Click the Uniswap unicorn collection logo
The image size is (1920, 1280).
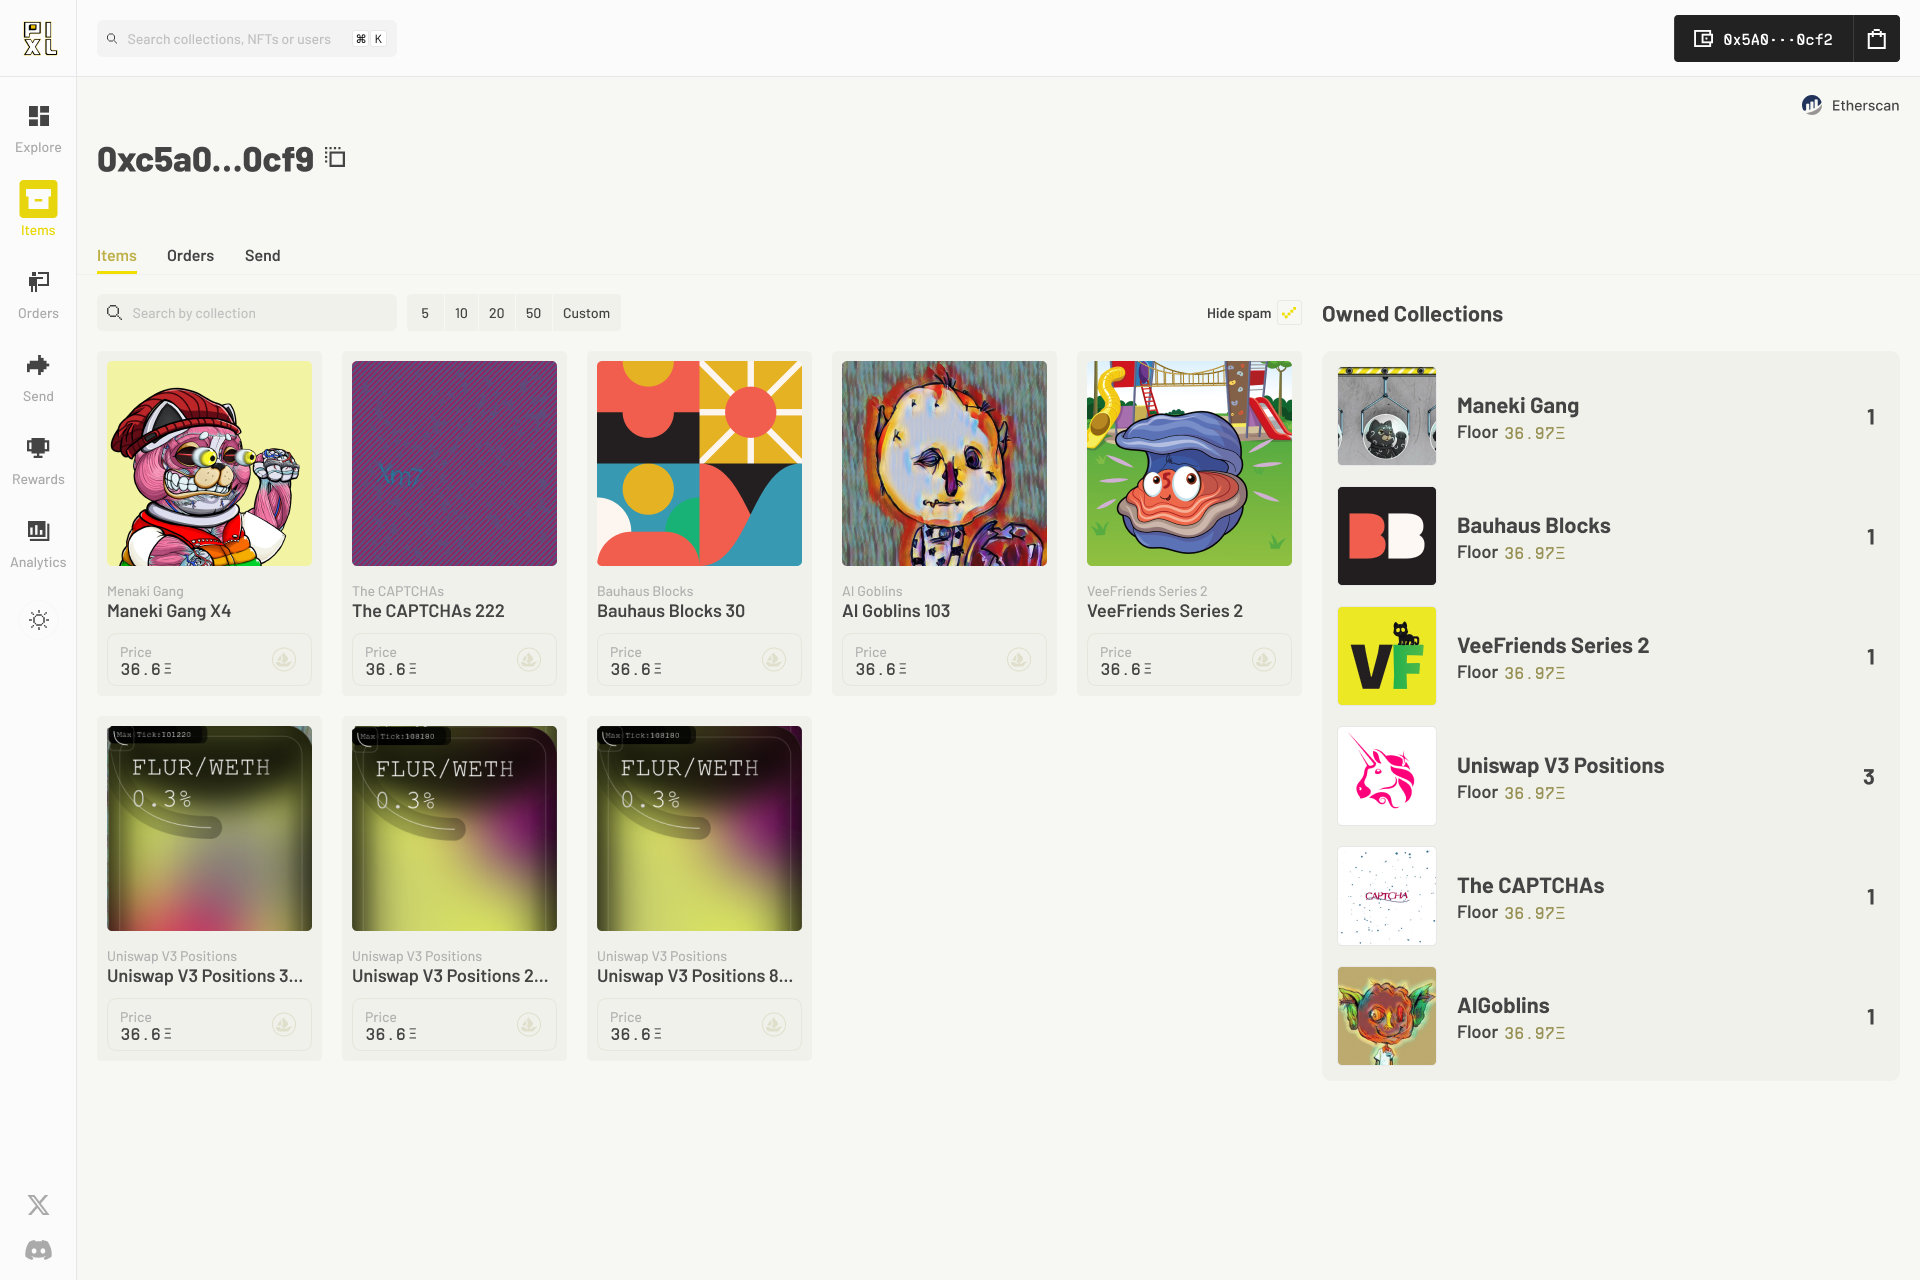[x=1387, y=776]
